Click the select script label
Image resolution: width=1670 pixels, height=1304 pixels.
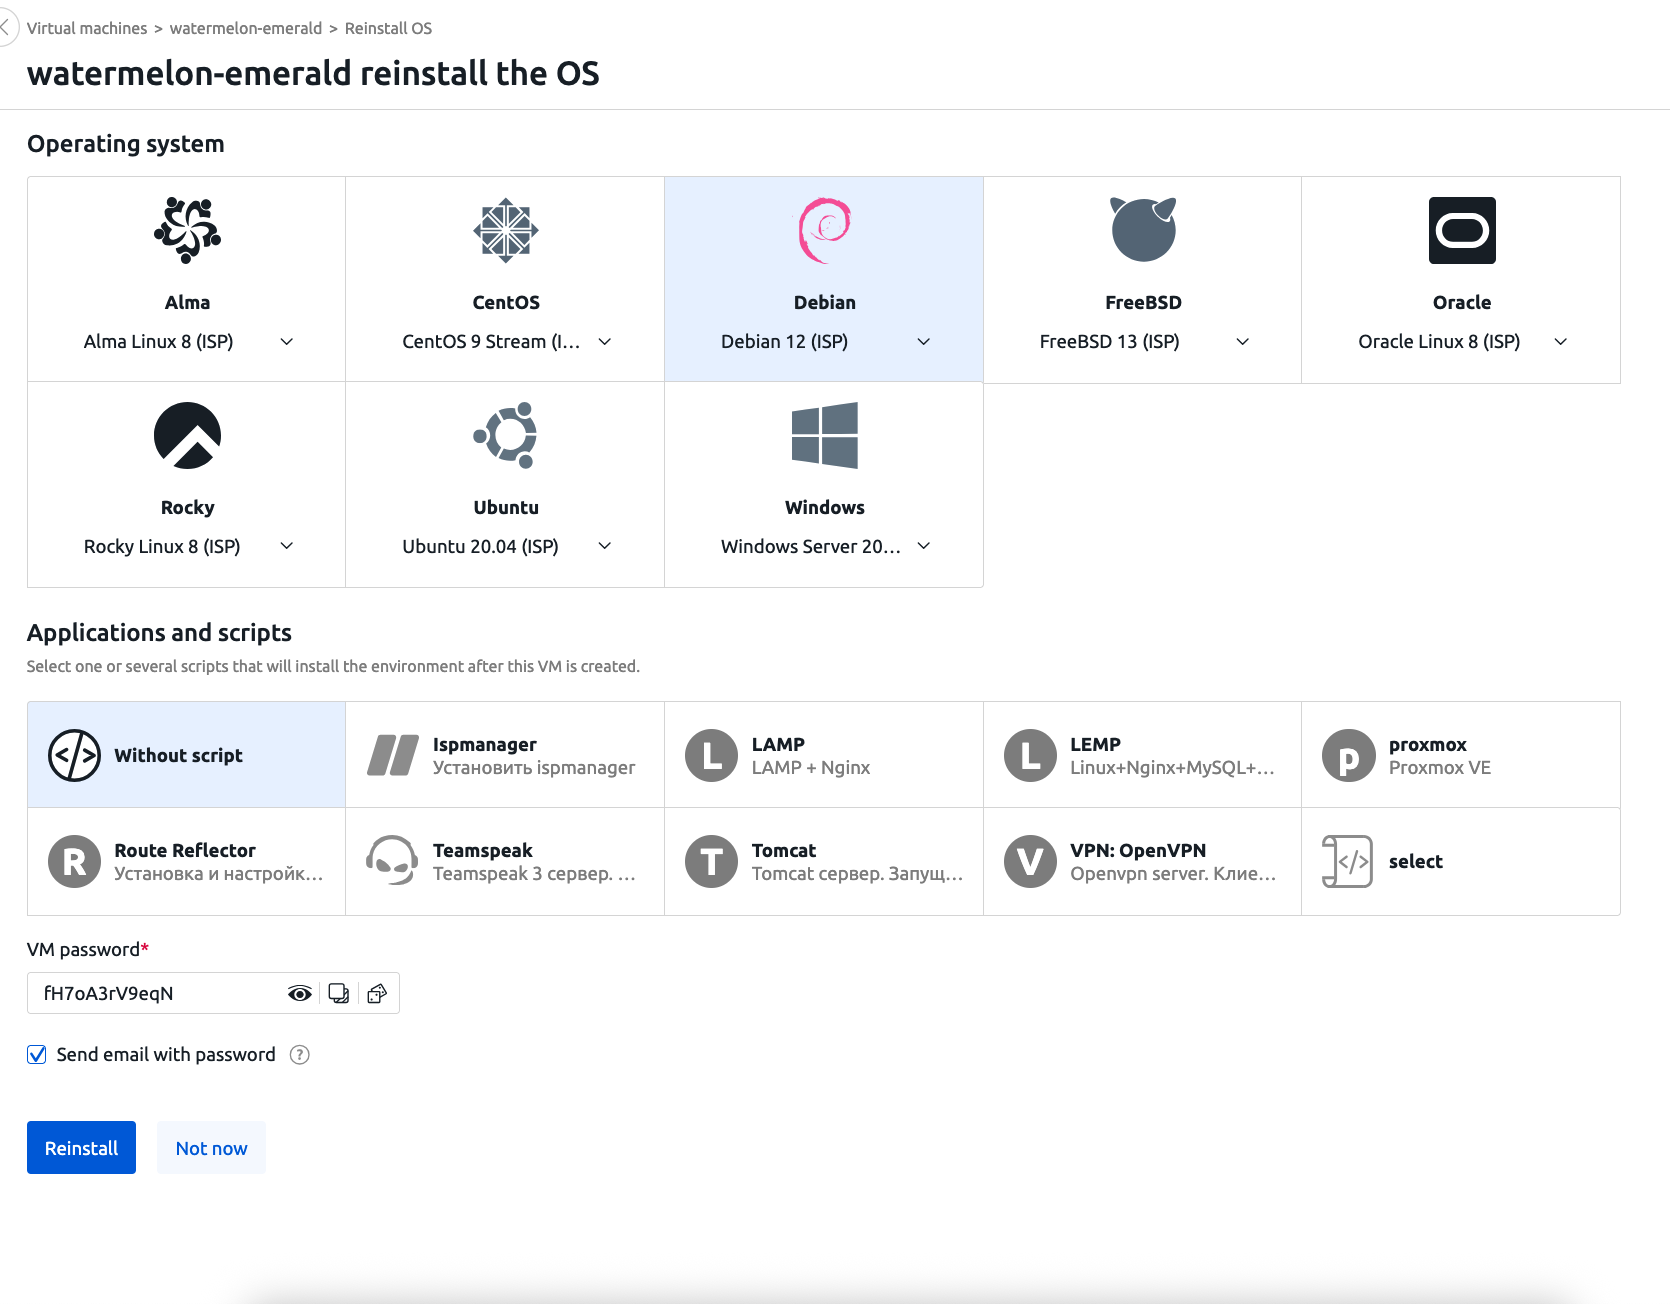1415,862
